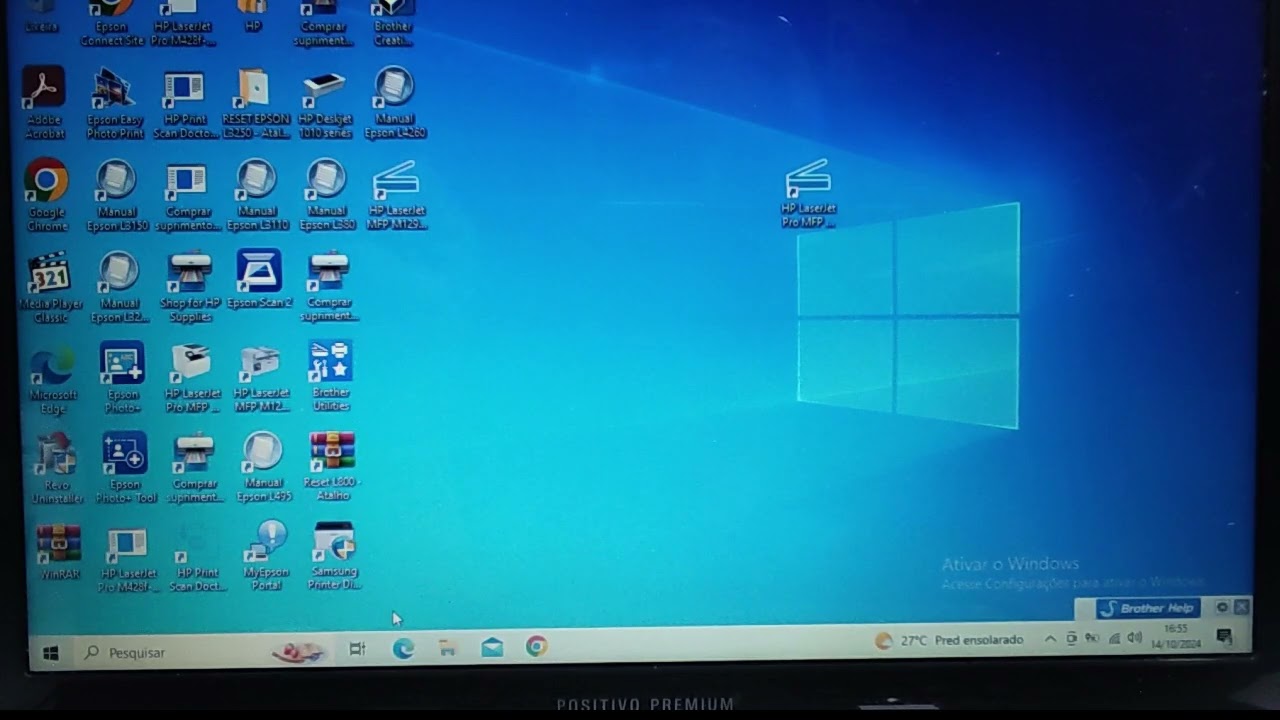This screenshot has width=1280, height=720.
Task: Close the Brother Help bar
Action: click(x=1241, y=607)
